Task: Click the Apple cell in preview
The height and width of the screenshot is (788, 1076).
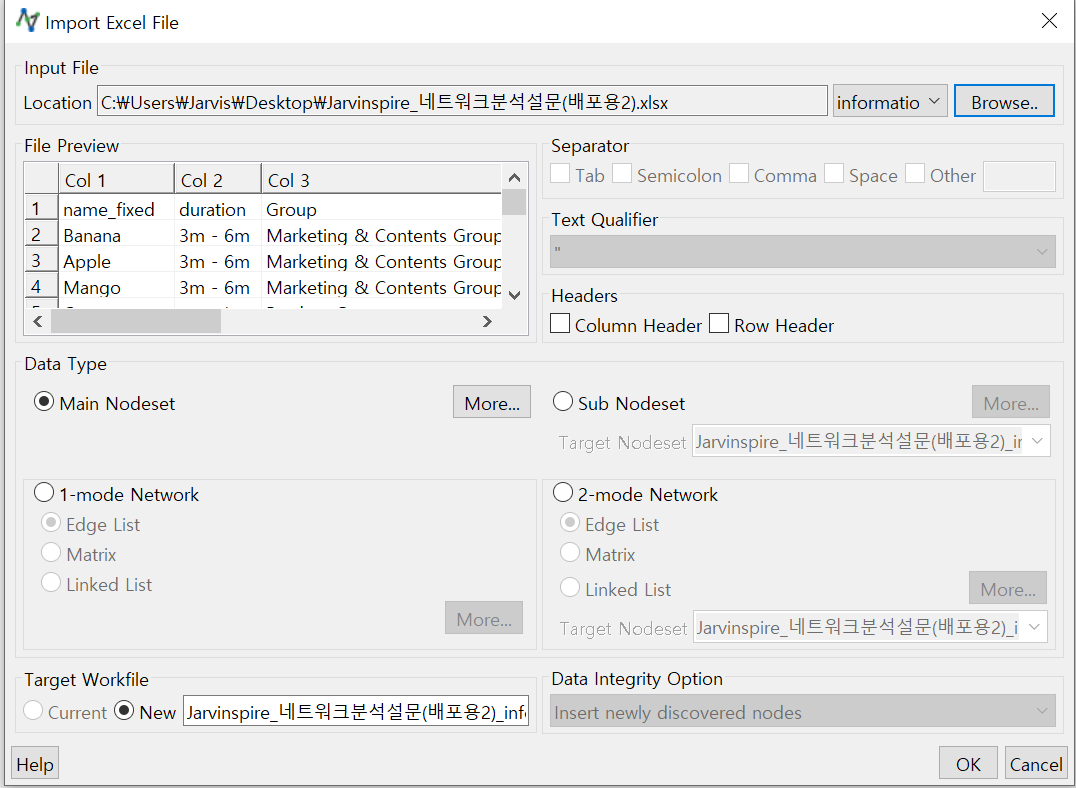Action: [116, 261]
